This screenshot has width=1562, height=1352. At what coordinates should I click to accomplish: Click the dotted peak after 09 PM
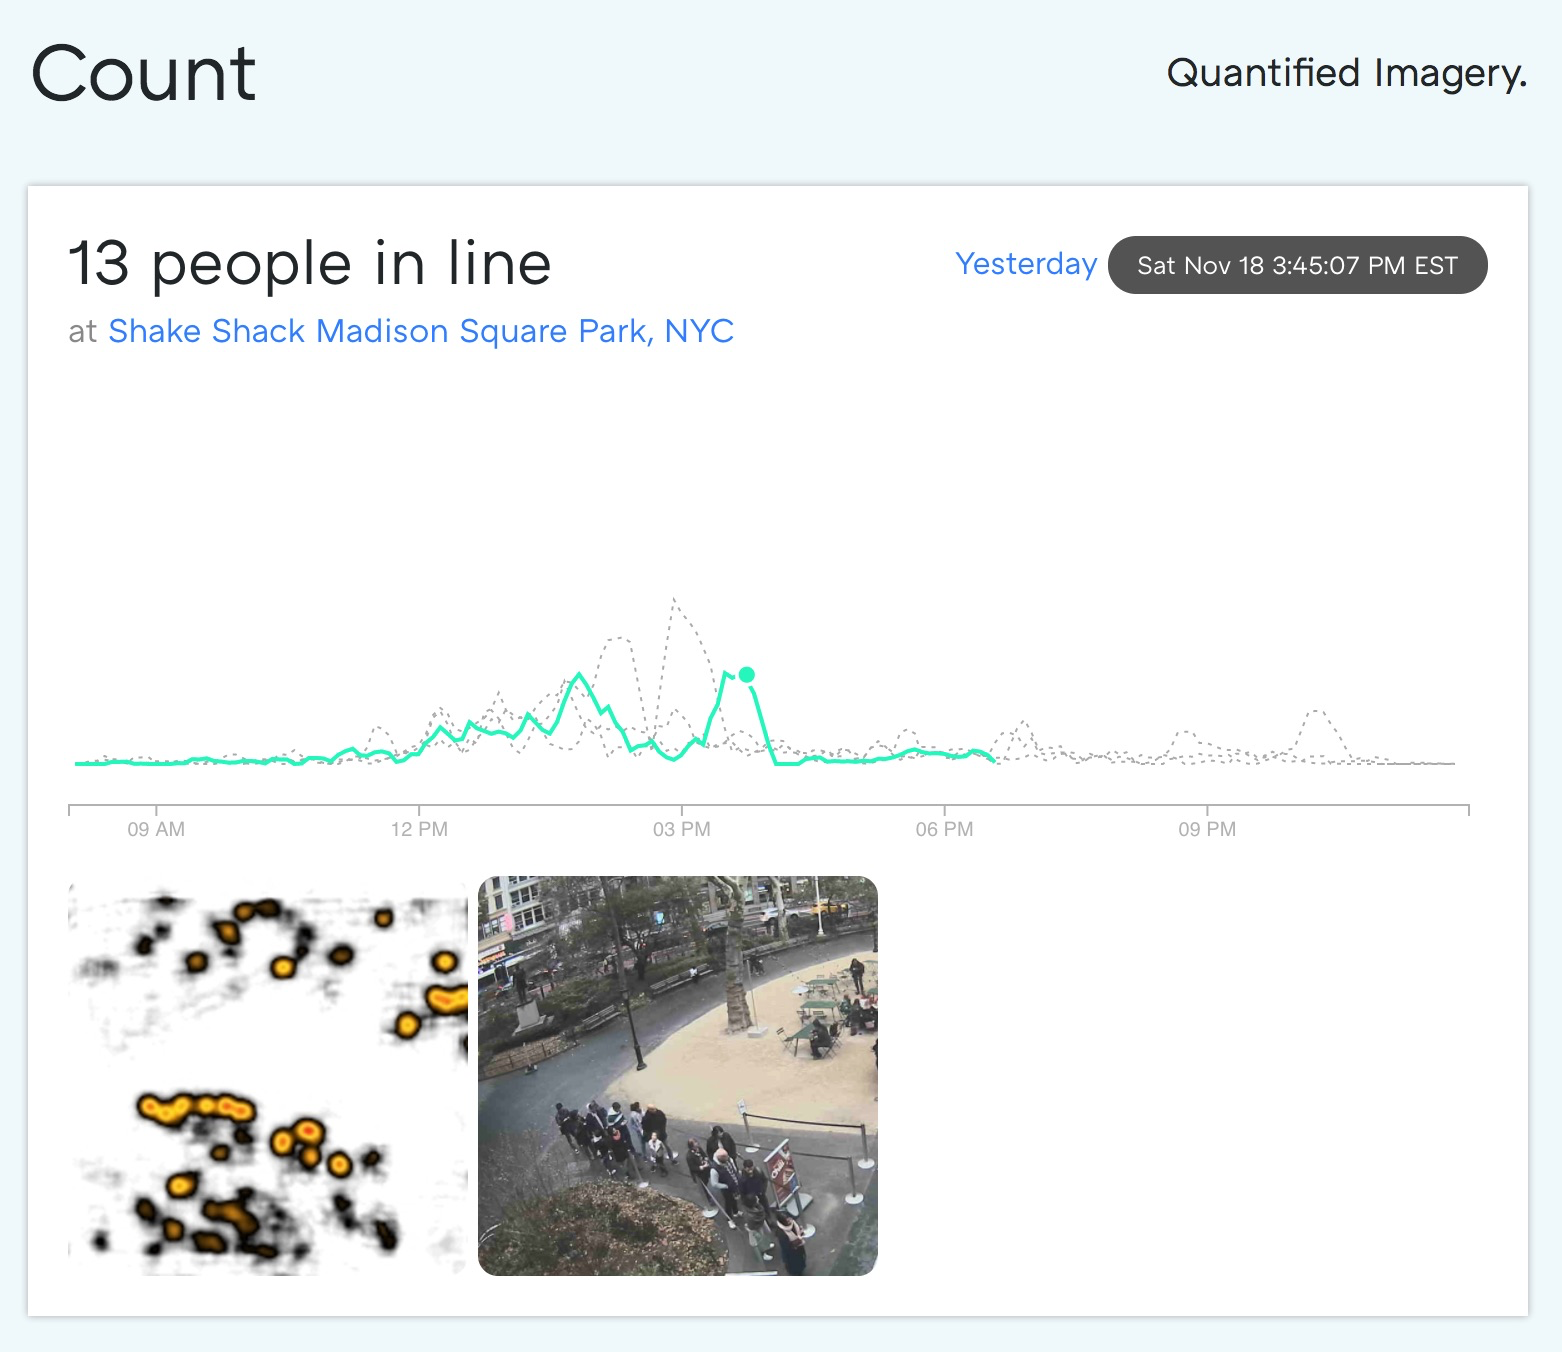(x=1317, y=712)
